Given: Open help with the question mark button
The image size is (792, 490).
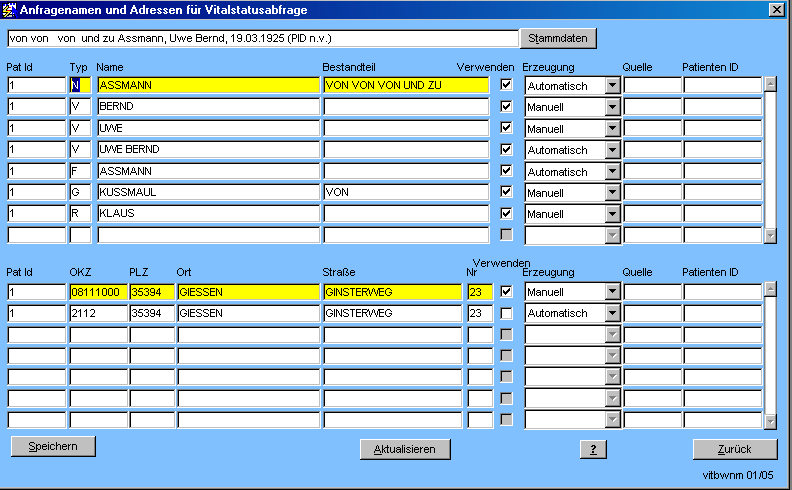Looking at the screenshot, I should [x=593, y=449].
